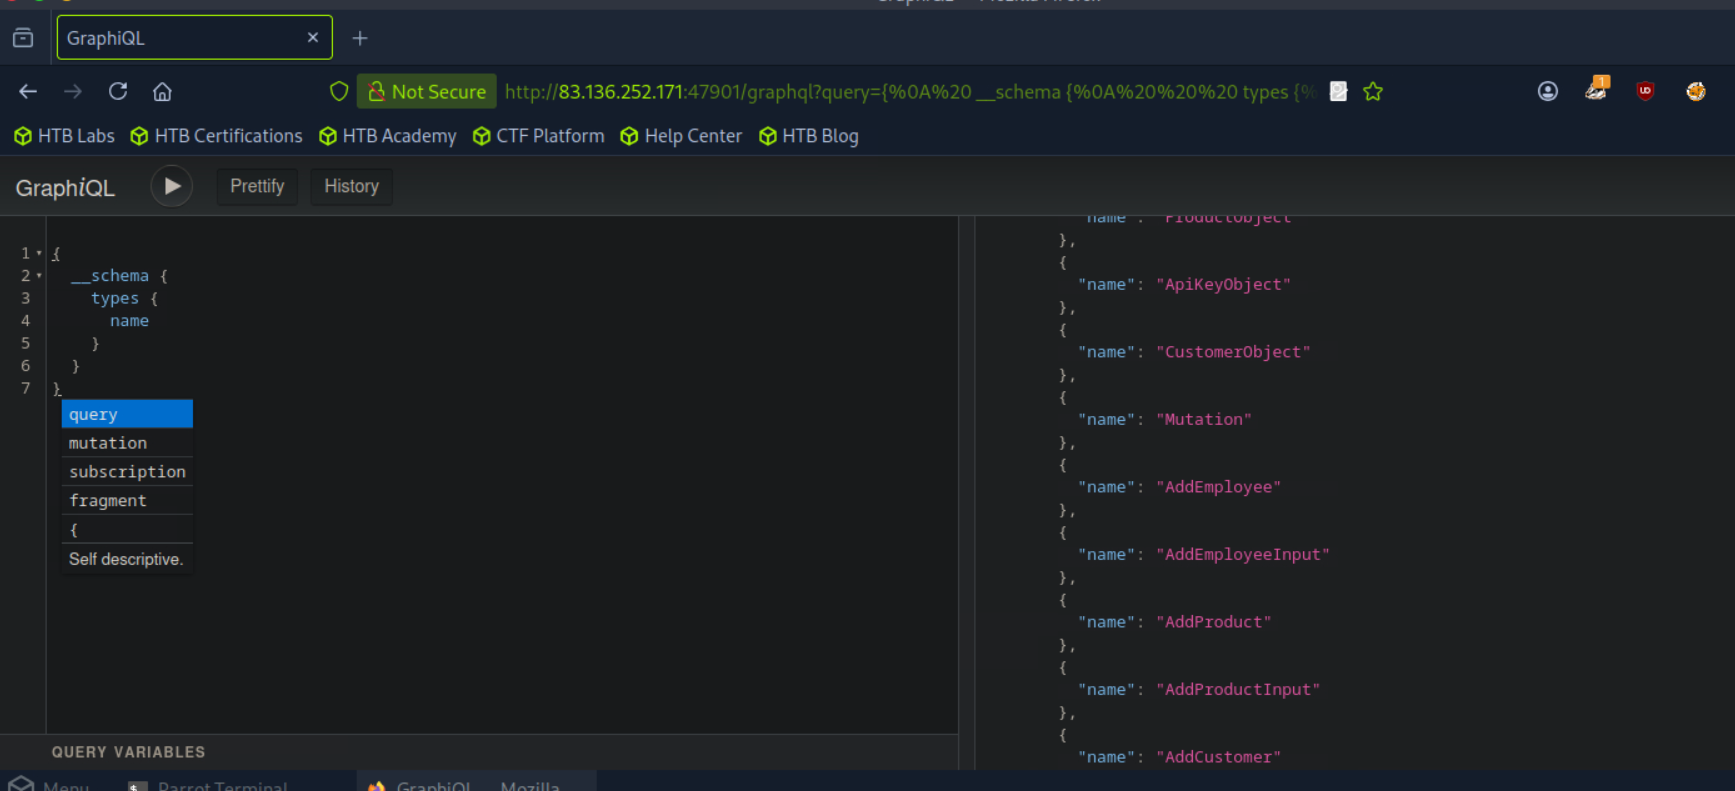Select 'mutation' from autocomplete list
The image size is (1735, 791).
(x=108, y=443)
